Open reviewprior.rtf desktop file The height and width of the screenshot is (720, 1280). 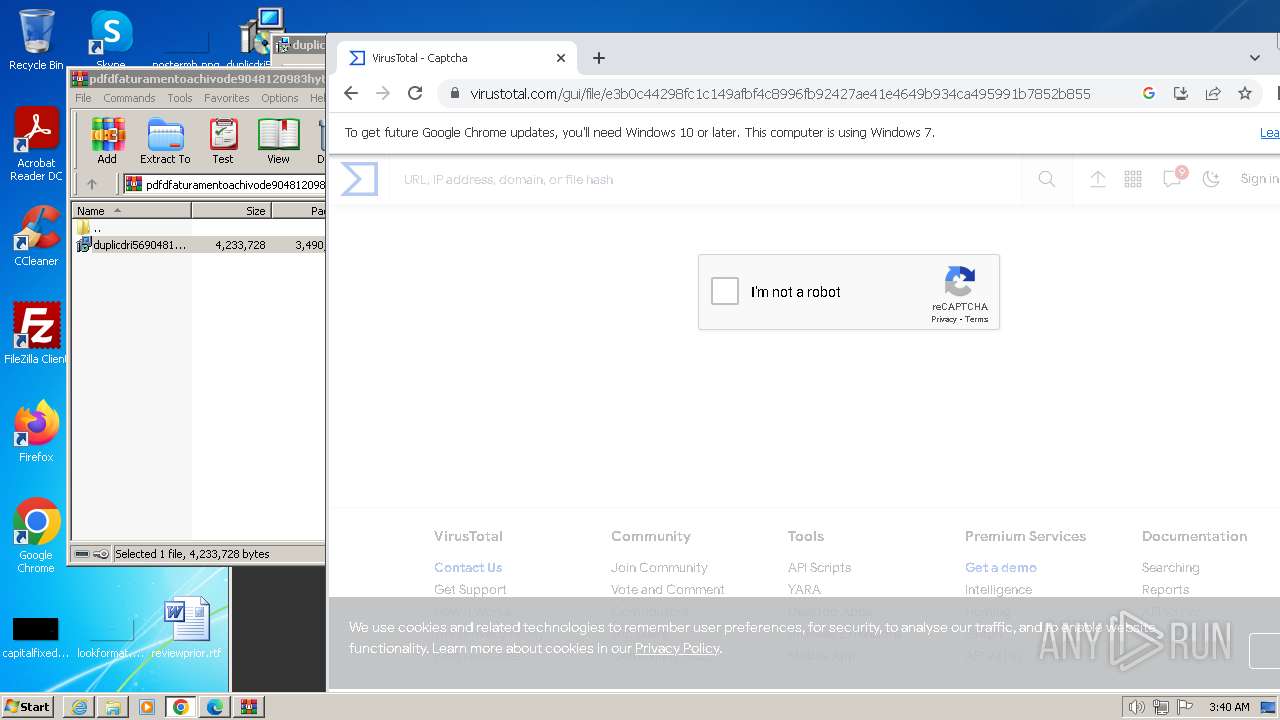(186, 628)
